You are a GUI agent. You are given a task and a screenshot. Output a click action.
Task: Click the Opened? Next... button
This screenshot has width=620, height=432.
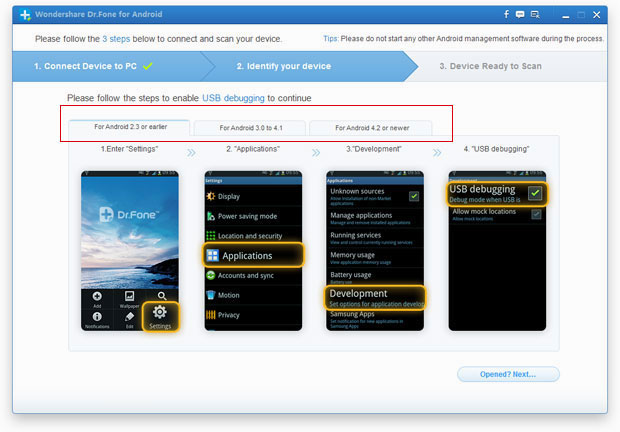click(507, 374)
